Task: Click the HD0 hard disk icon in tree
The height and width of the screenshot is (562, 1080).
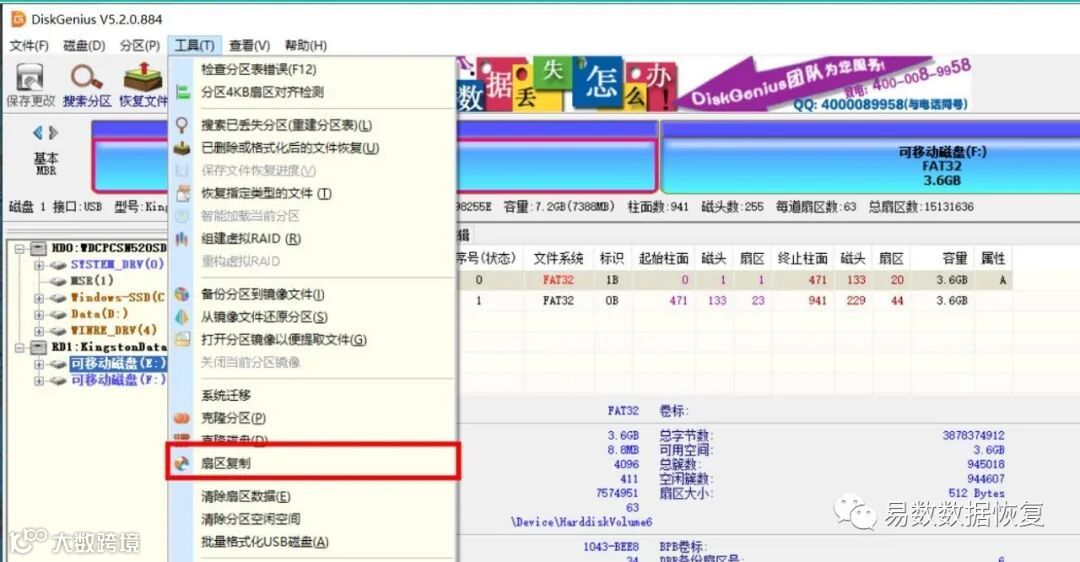Action: click(x=39, y=248)
